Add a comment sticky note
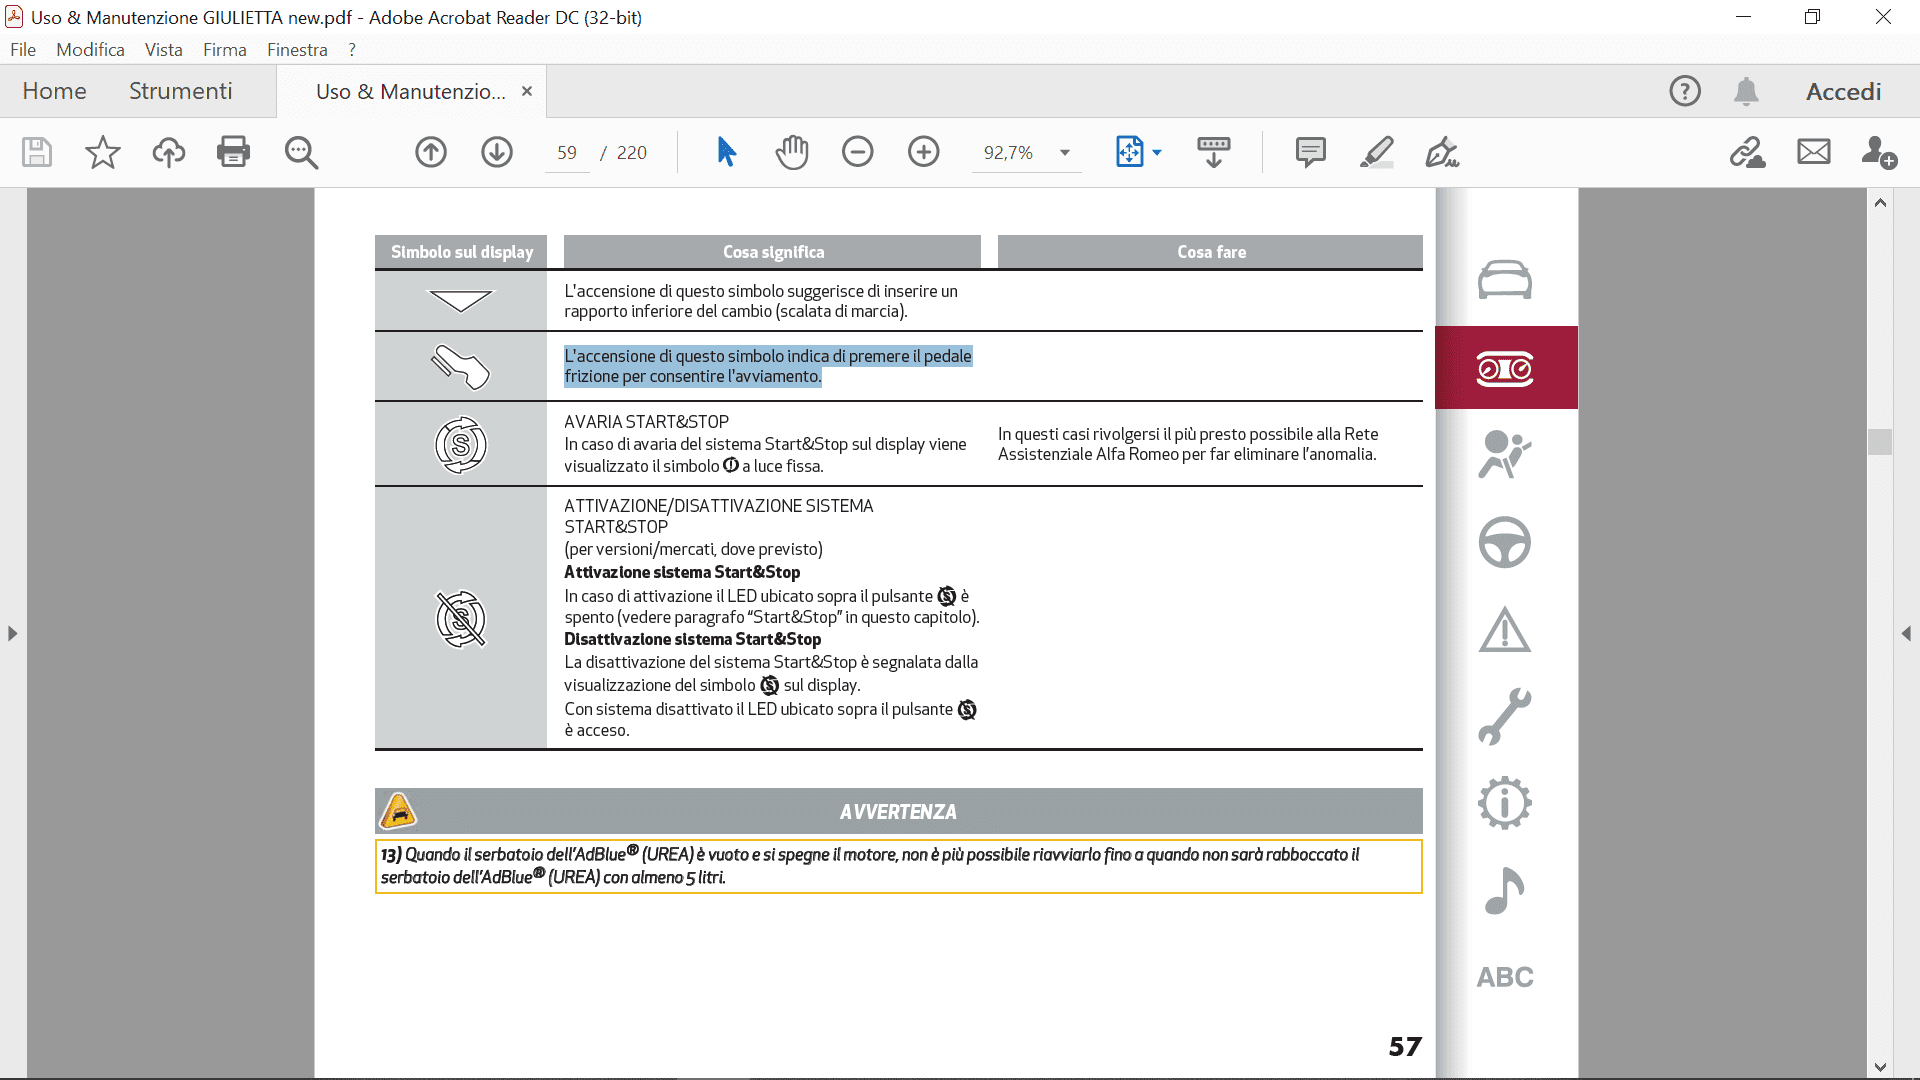The height and width of the screenshot is (1080, 1920). 1310,152
